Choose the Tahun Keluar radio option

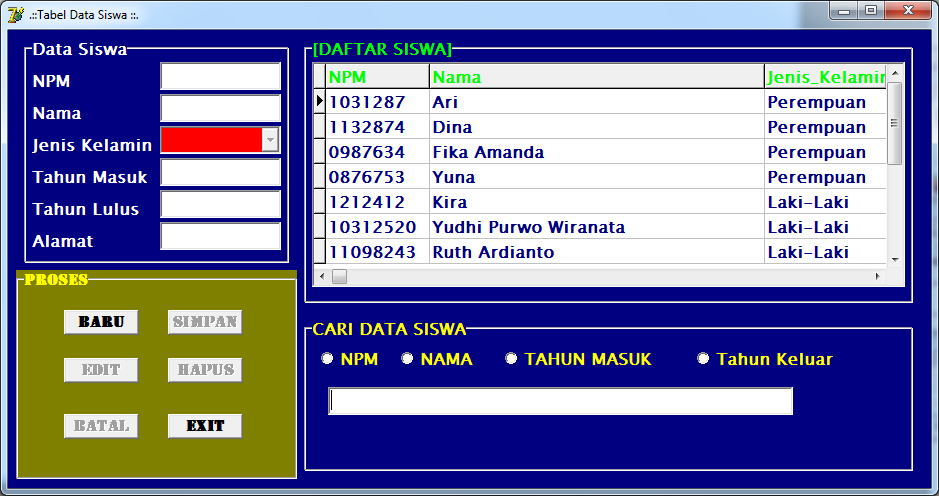tap(703, 358)
